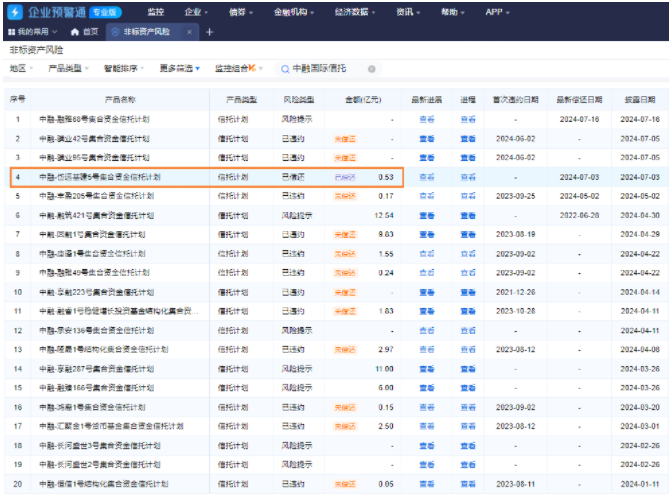Open 中融-骥业42号集合资金信托计划
The image size is (671, 500).
point(94,139)
